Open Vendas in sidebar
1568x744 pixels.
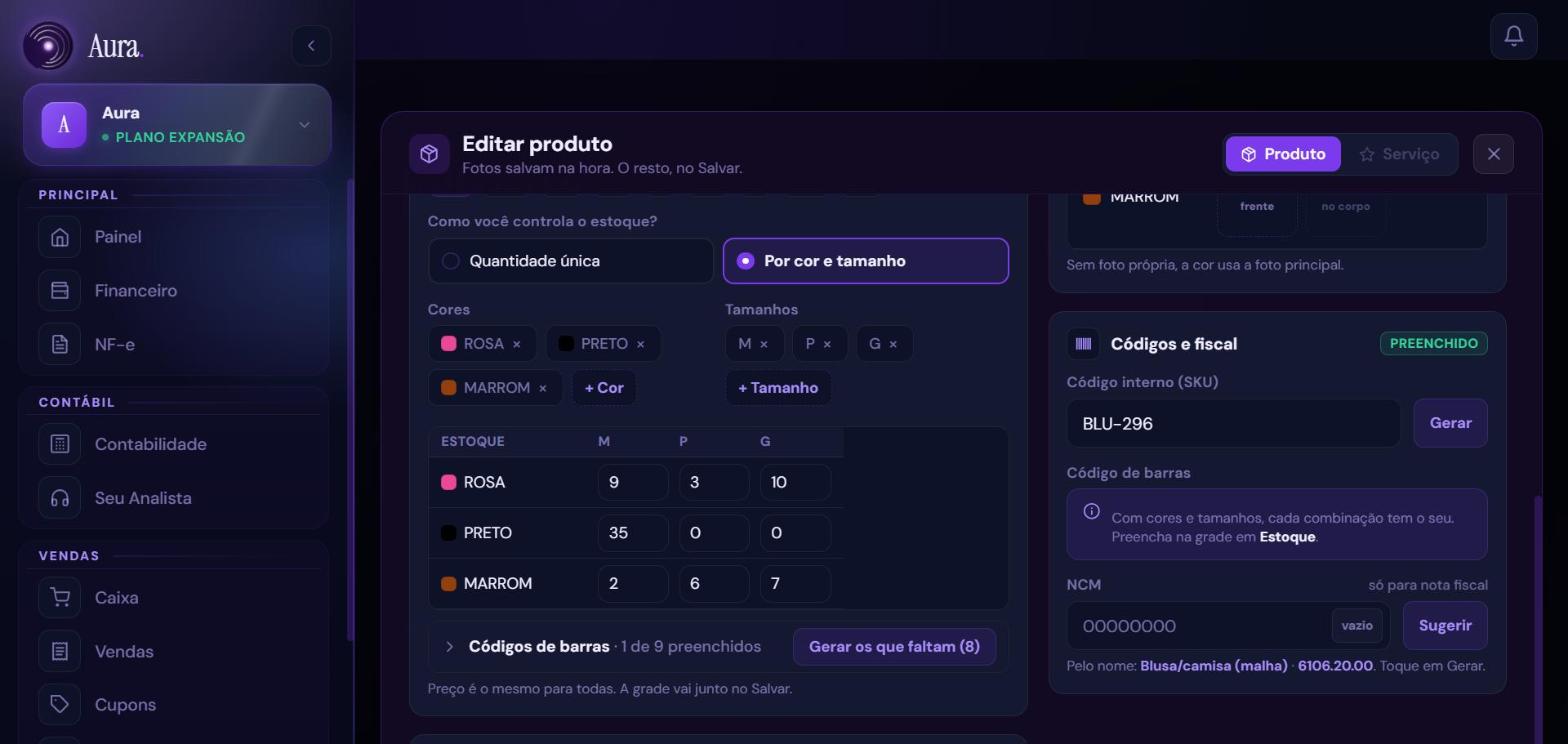click(x=173, y=652)
